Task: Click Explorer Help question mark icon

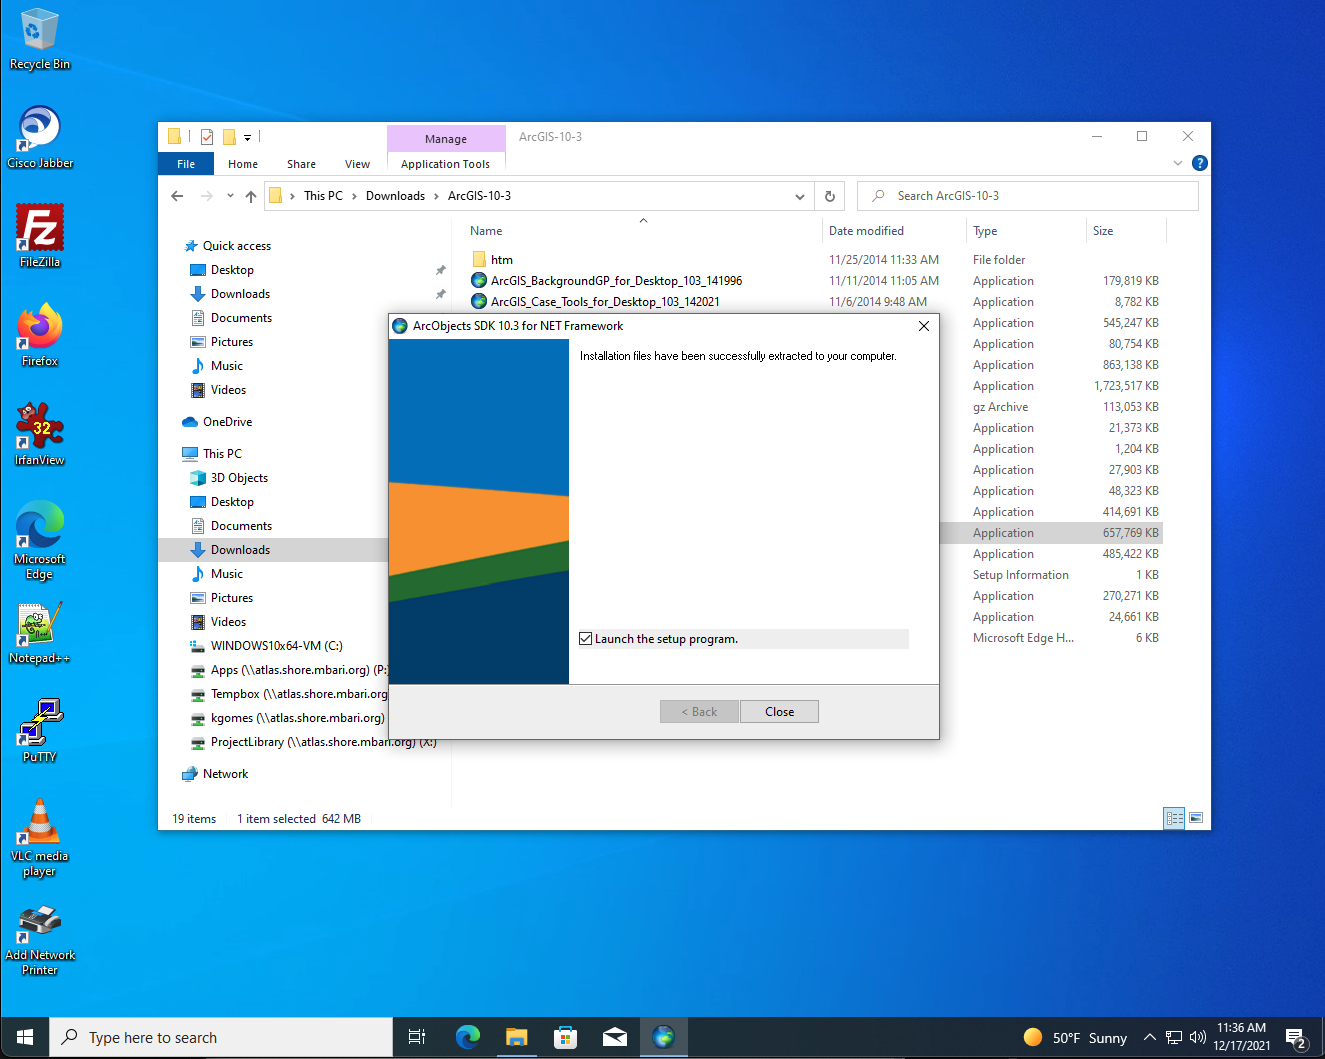Action: pos(1200,163)
